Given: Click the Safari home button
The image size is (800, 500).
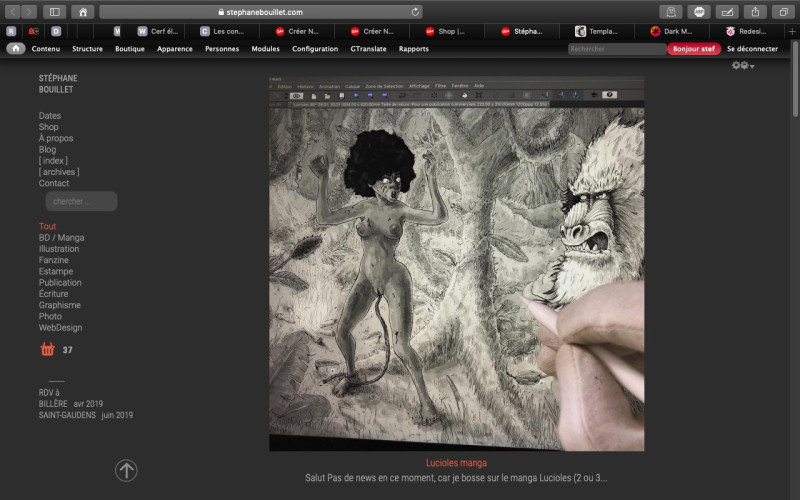Looking at the screenshot, I should tap(83, 12).
